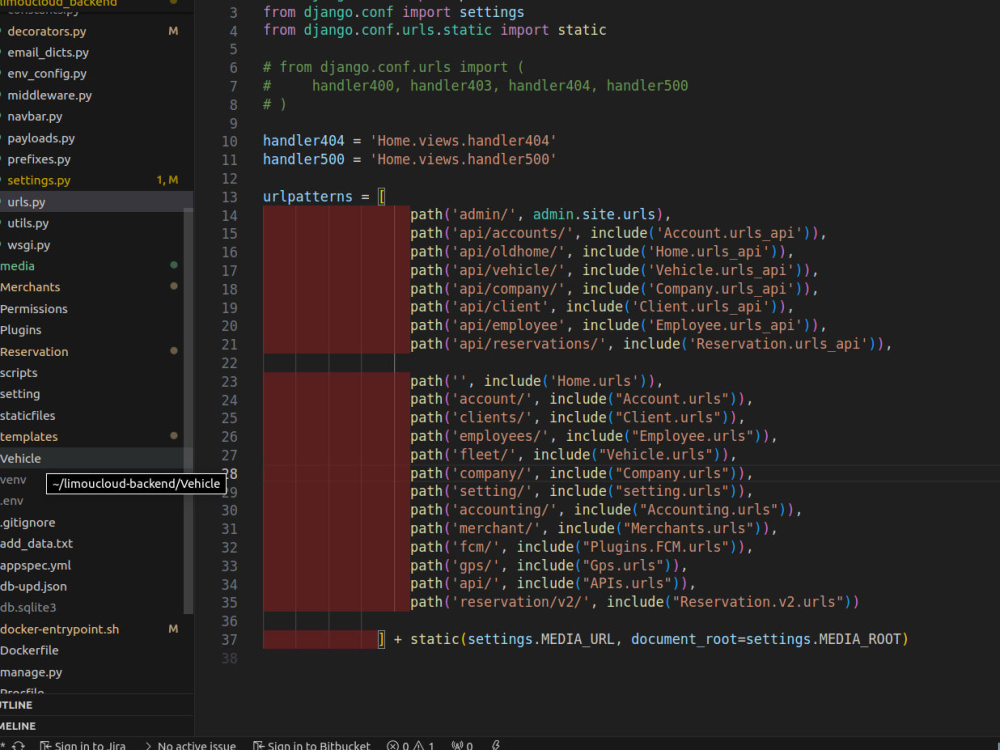Click the sync changes icon in status bar
The image size is (1000, 750).
point(18,746)
